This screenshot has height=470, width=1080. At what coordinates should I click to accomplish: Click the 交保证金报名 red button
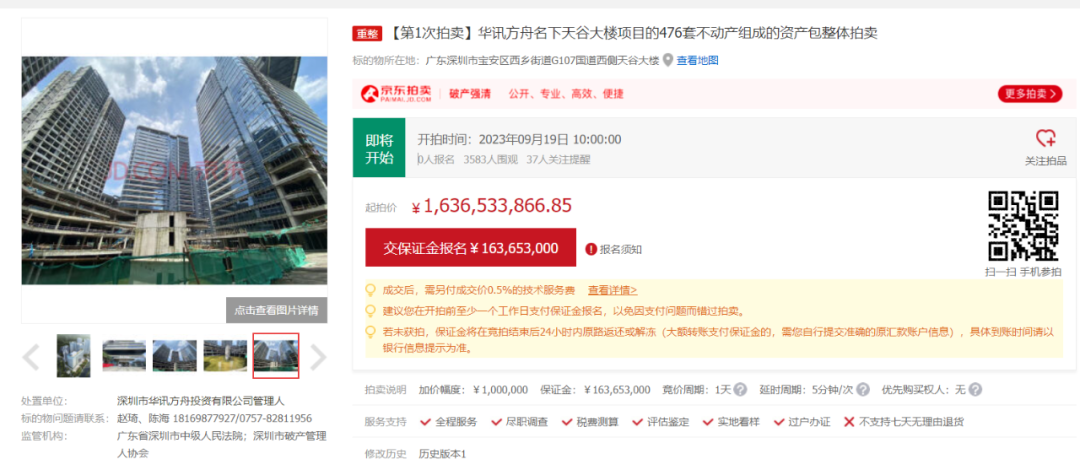click(470, 248)
